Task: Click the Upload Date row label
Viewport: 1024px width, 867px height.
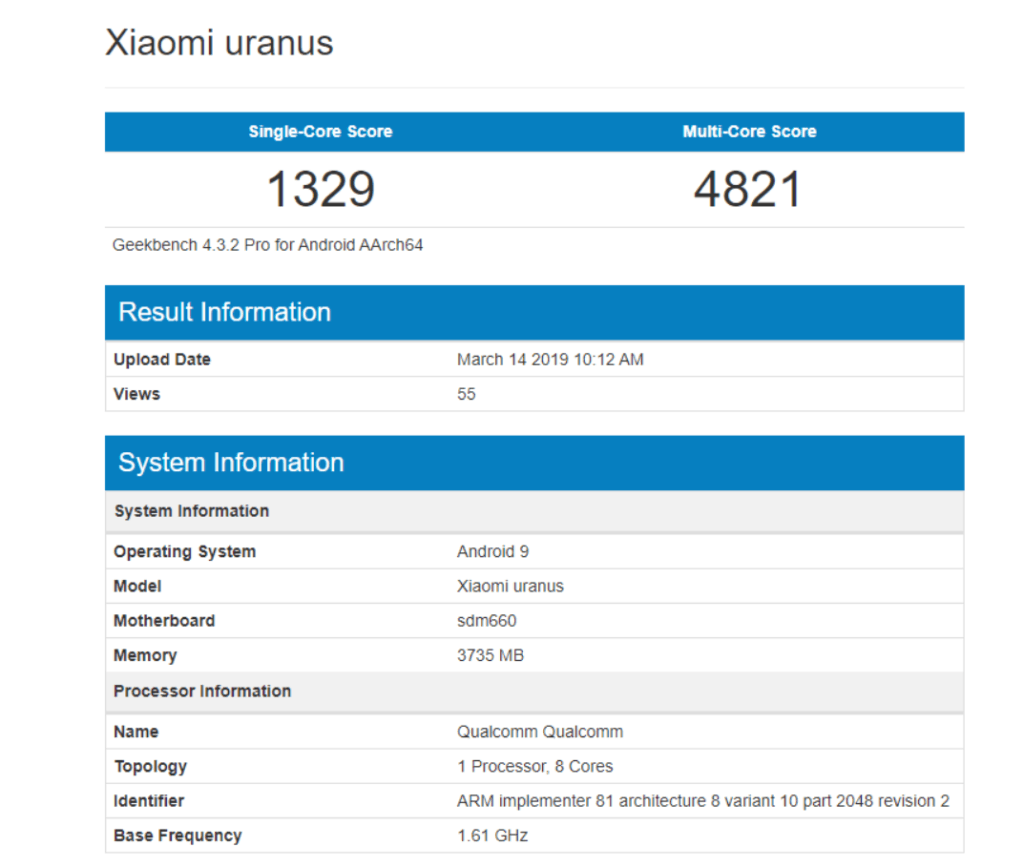Action: coord(162,360)
